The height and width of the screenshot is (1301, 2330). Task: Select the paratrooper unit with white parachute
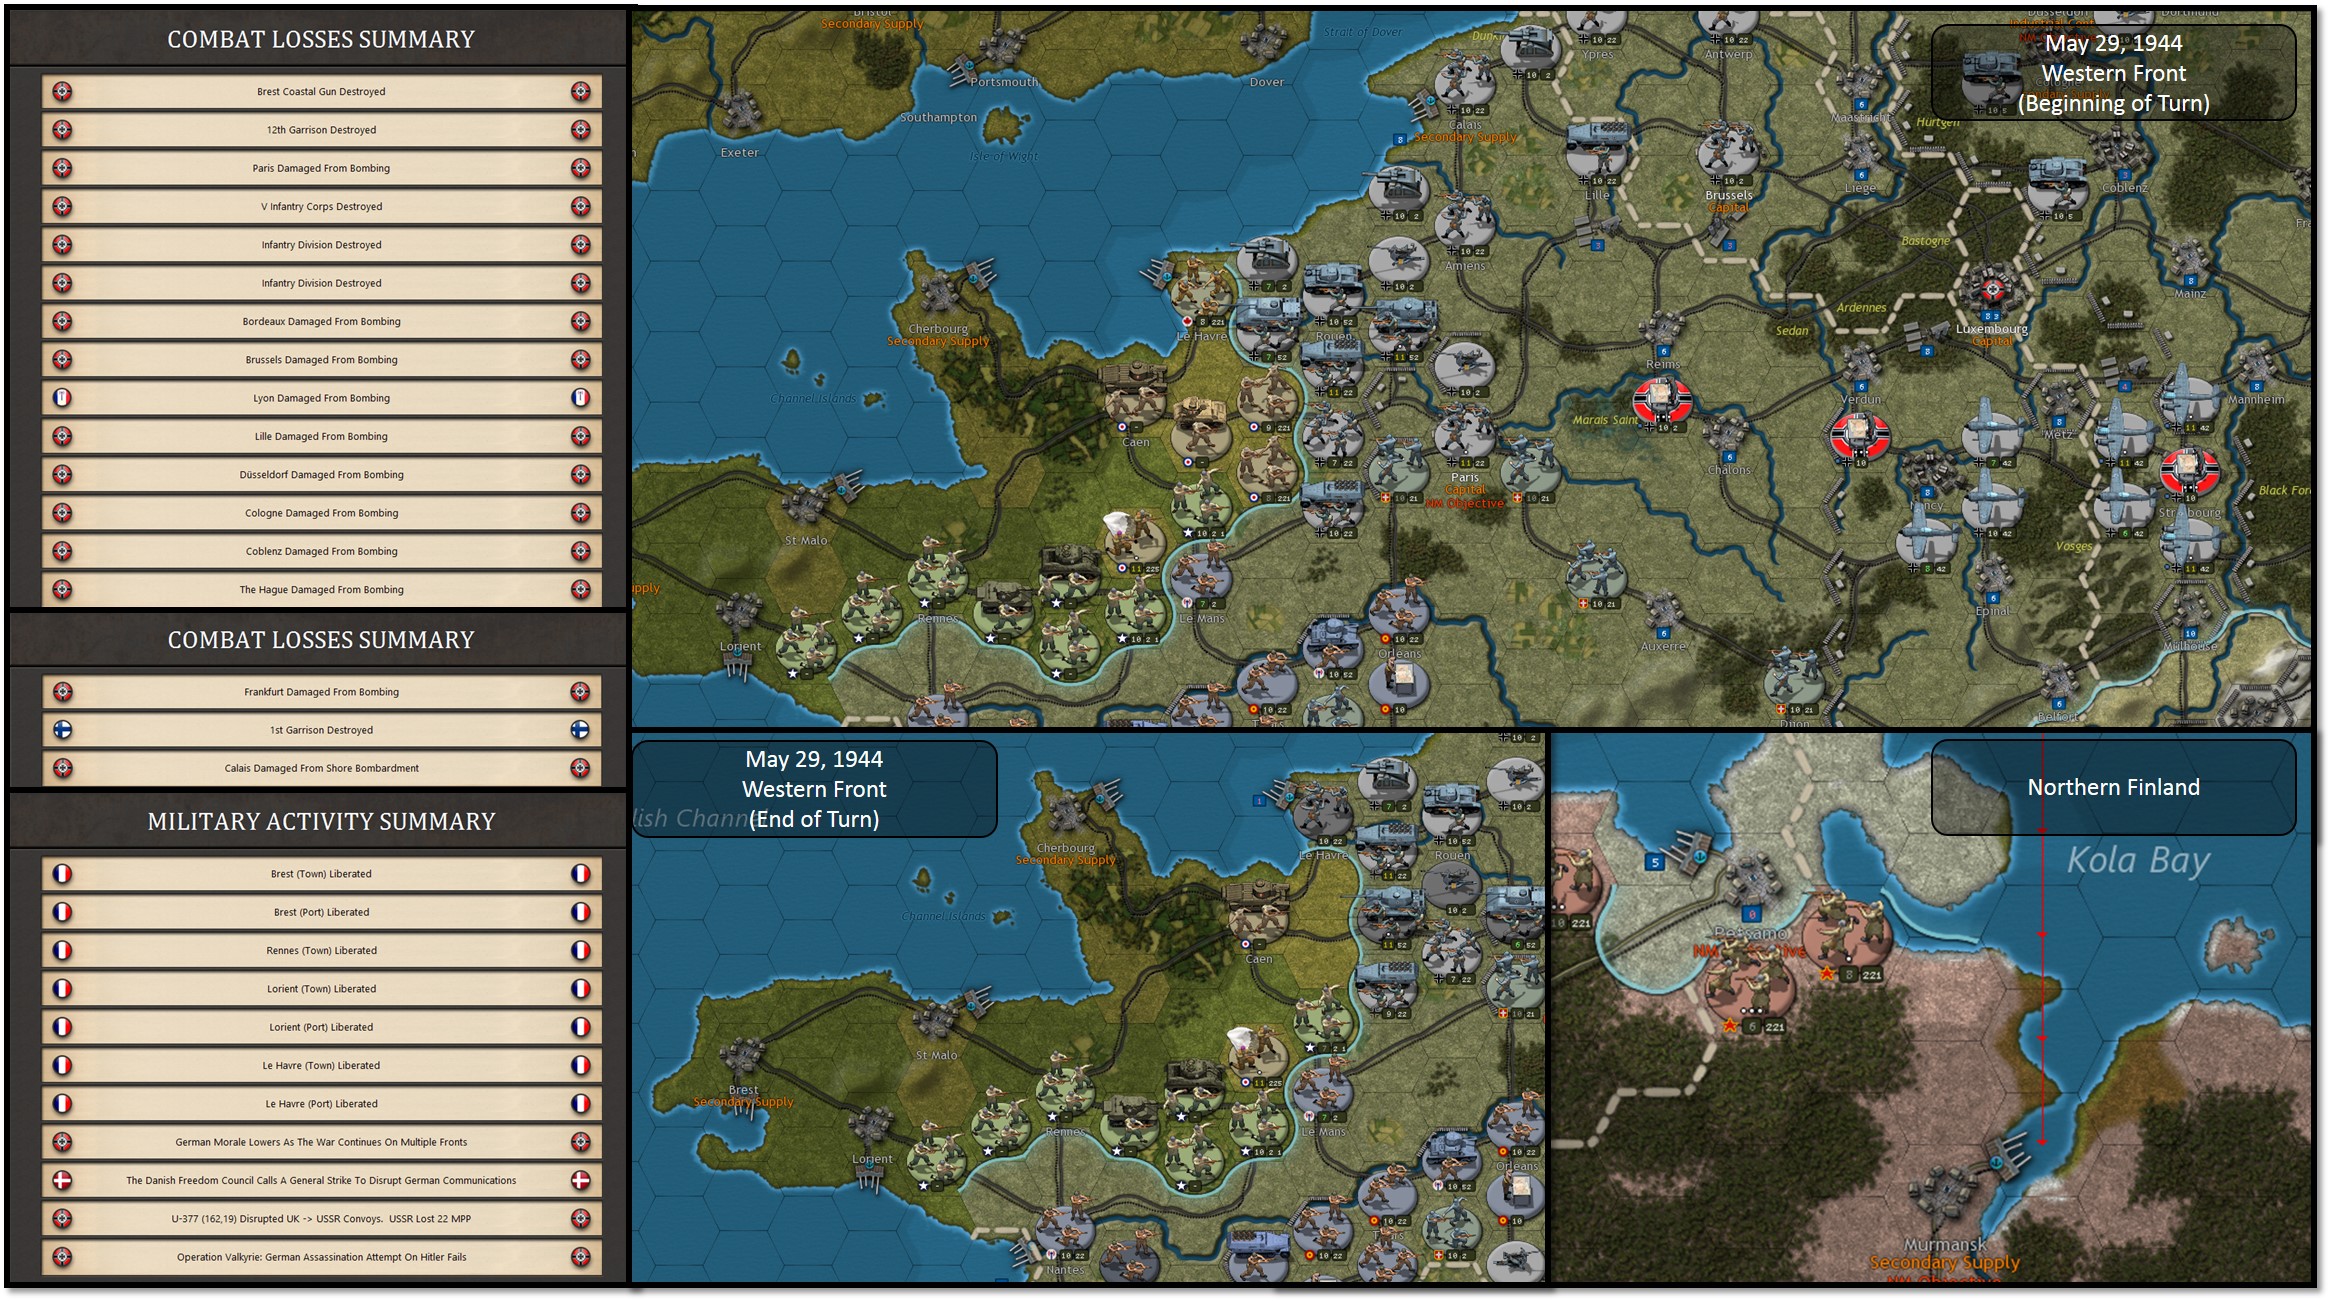click(x=1128, y=537)
